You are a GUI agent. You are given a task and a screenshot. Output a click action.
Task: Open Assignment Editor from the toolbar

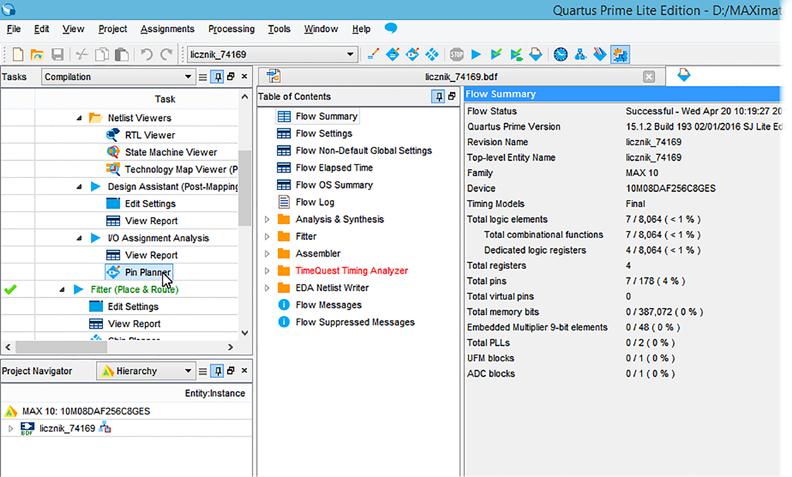tap(393, 54)
